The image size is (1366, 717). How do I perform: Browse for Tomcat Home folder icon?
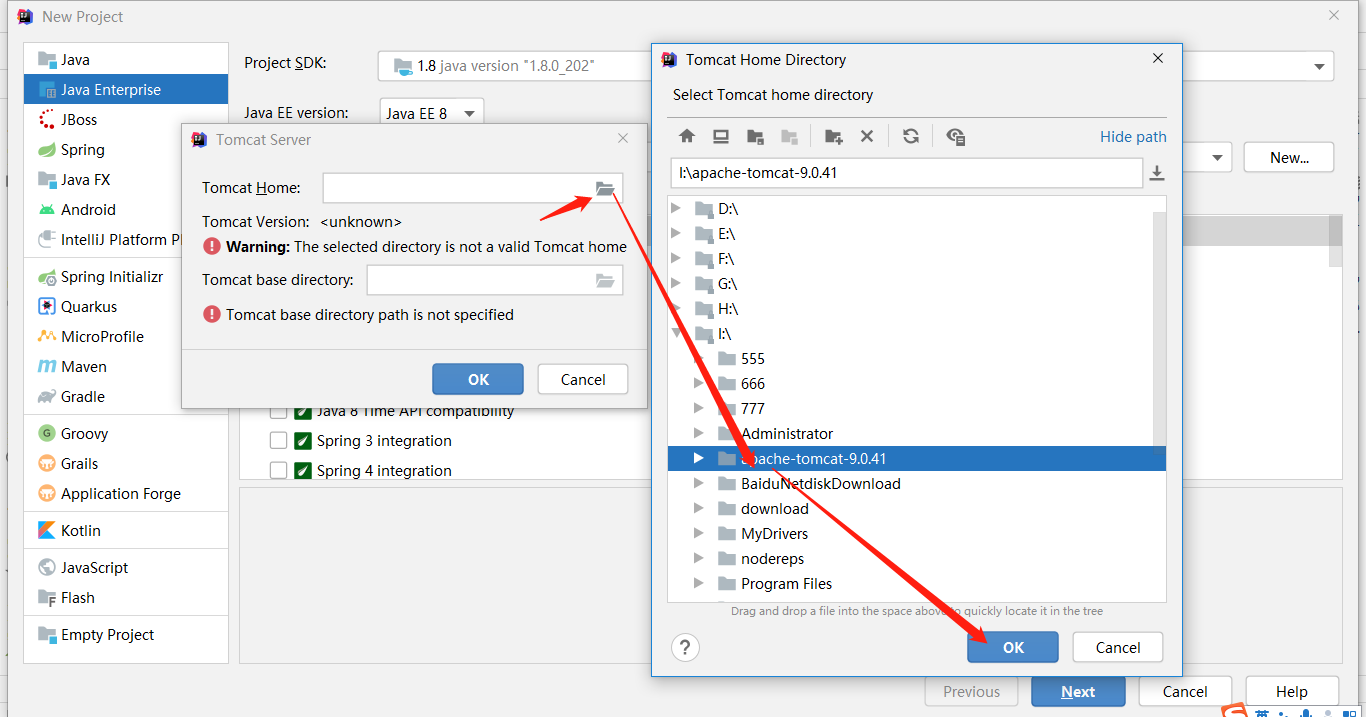pos(605,188)
